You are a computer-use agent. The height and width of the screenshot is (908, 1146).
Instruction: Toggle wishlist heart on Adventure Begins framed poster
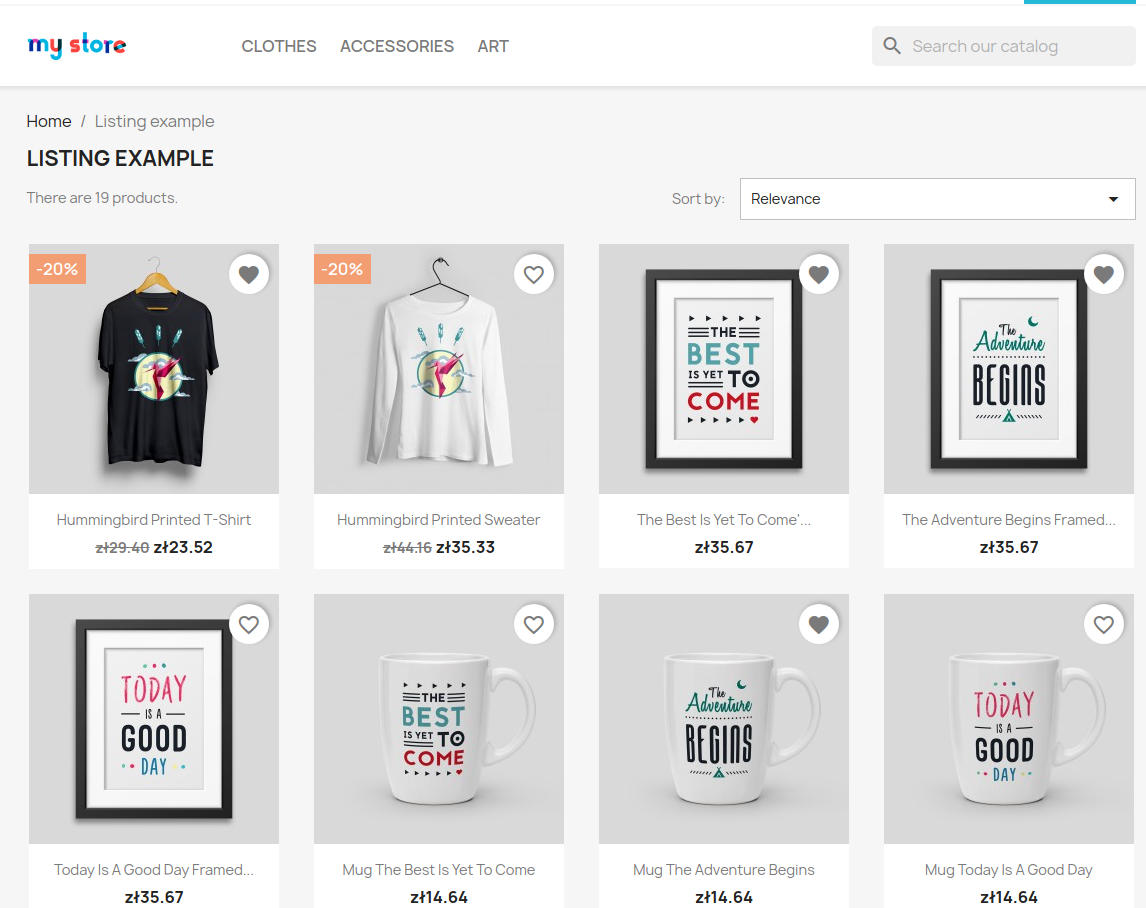(1104, 274)
